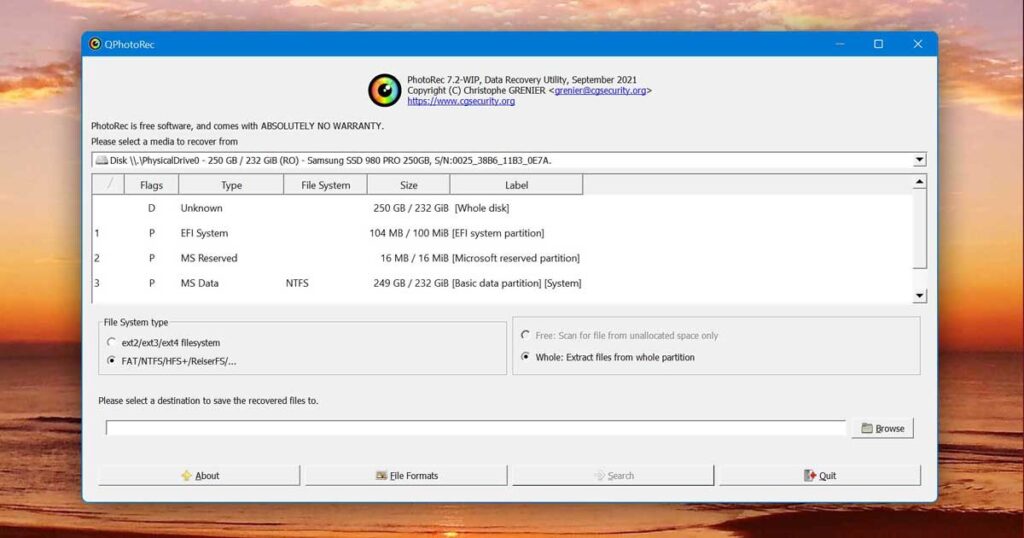1024x538 pixels.
Task: Click the grenier@cgsecurity.org email link
Action: pyautogui.click(x=600, y=90)
